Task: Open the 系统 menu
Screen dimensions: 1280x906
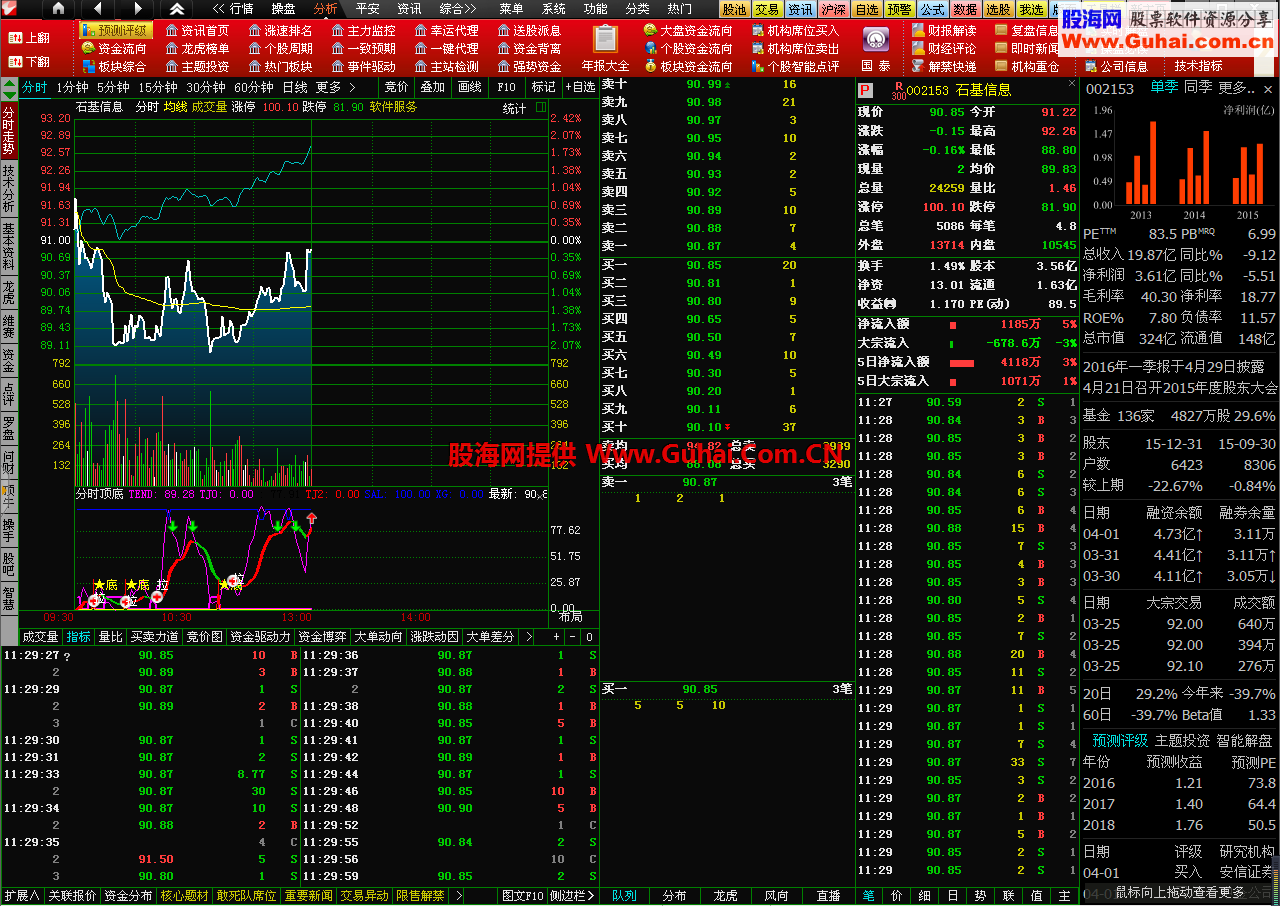Action: coord(554,8)
